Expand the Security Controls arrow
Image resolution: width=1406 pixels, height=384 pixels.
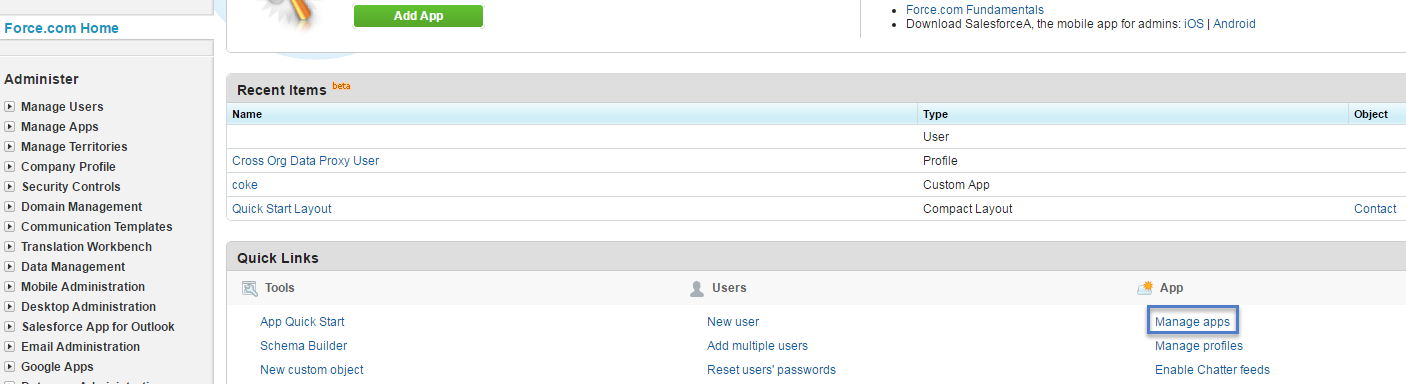9,187
